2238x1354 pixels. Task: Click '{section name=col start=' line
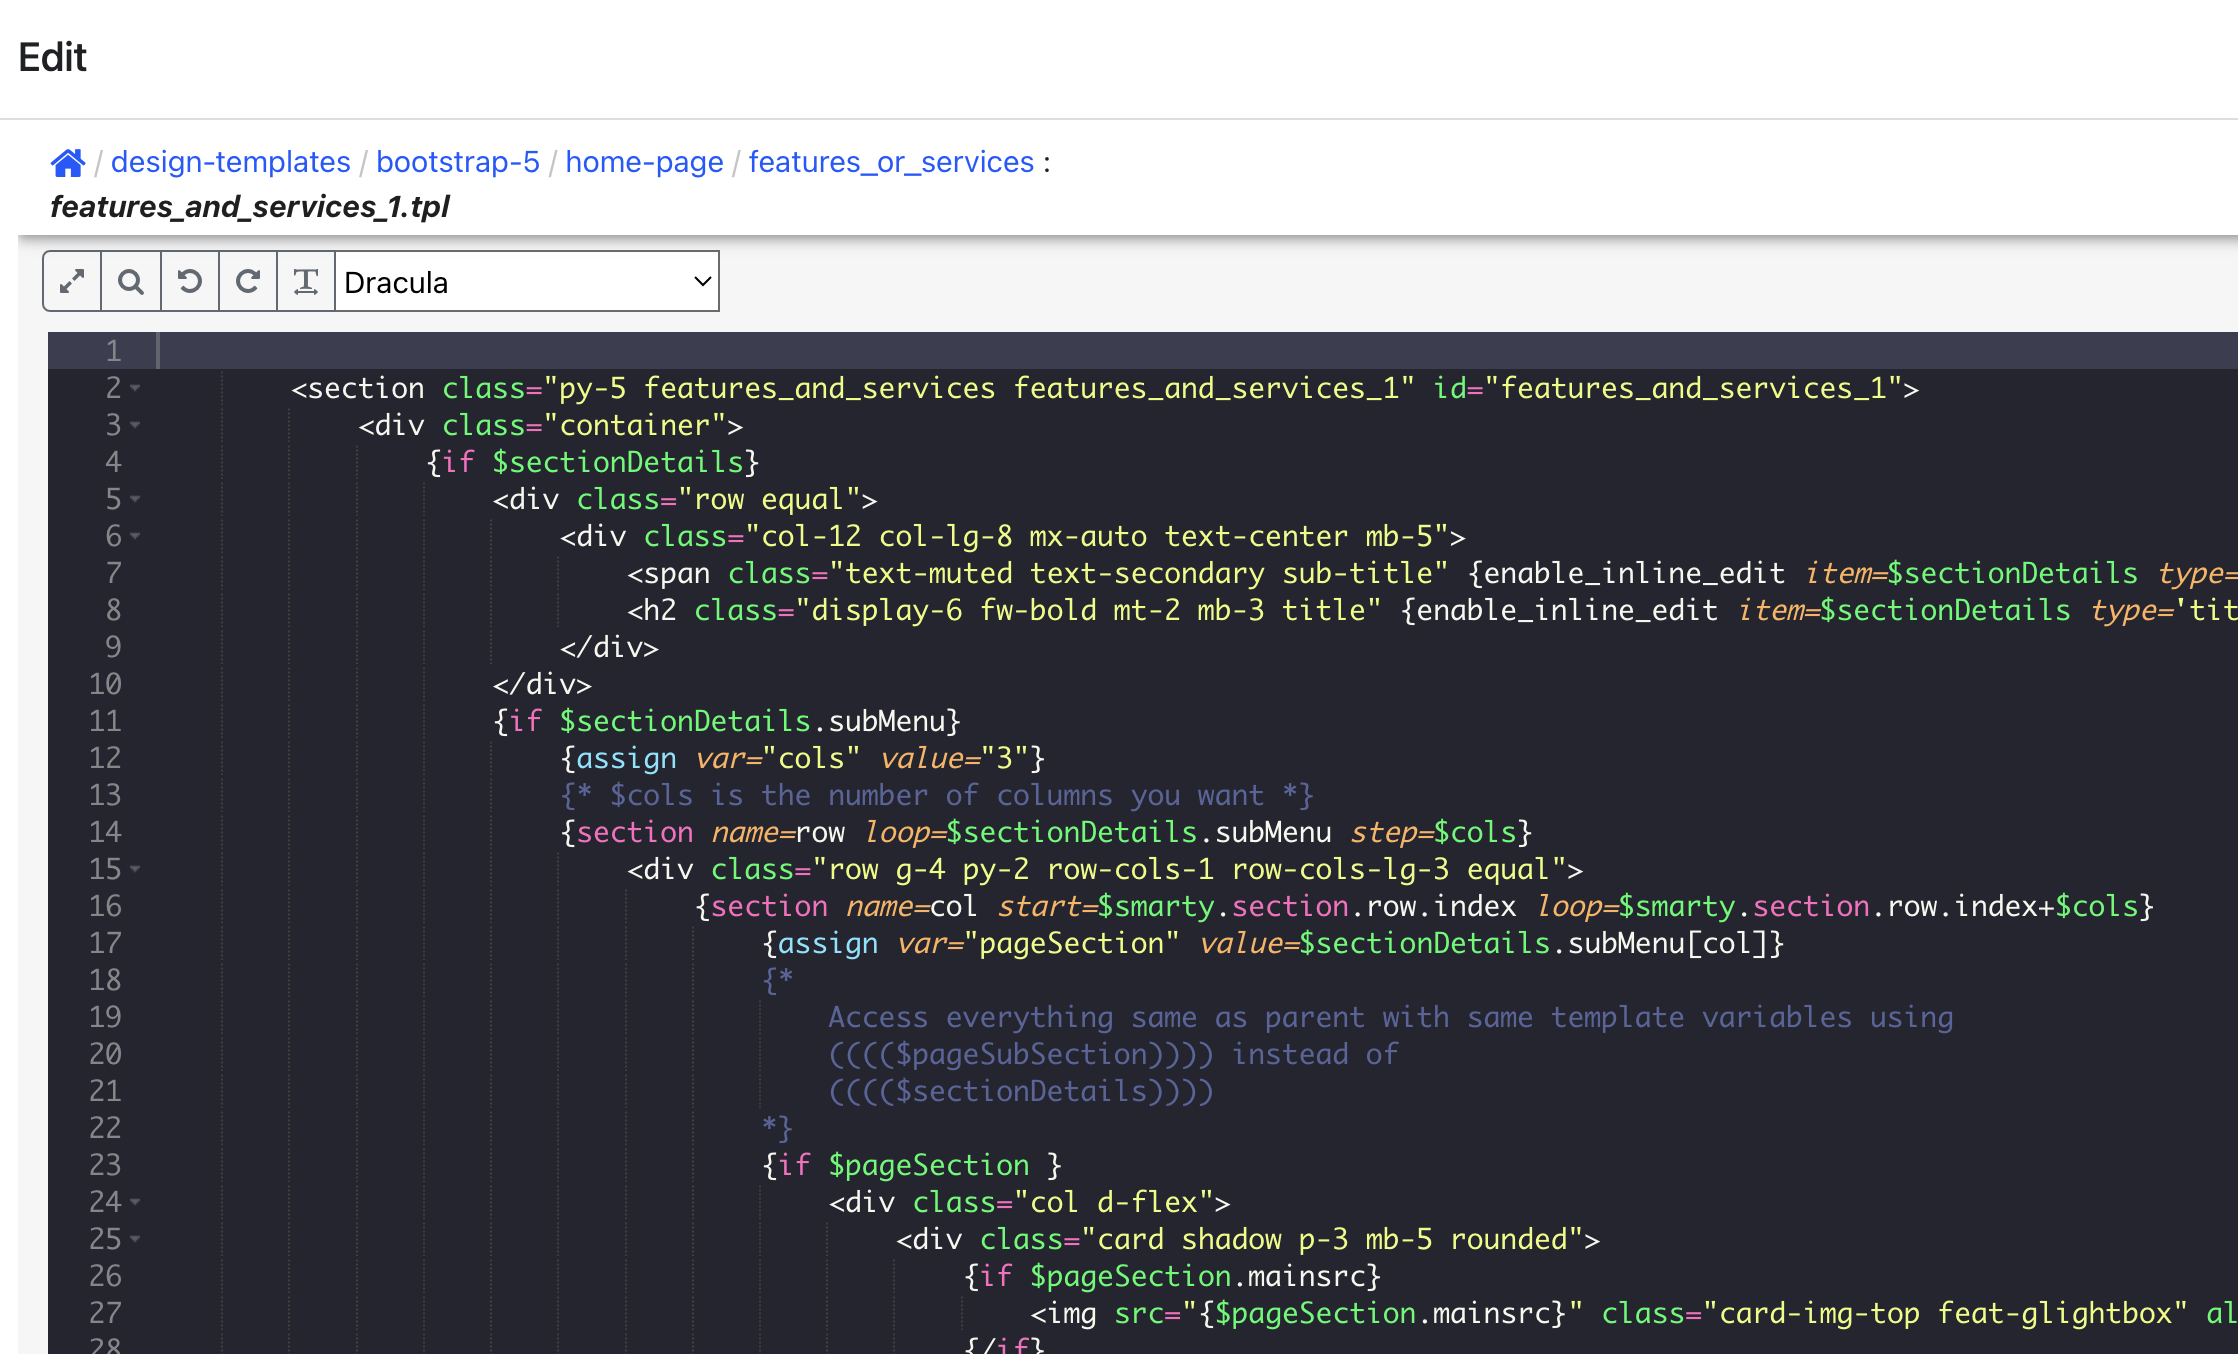click(x=1425, y=906)
